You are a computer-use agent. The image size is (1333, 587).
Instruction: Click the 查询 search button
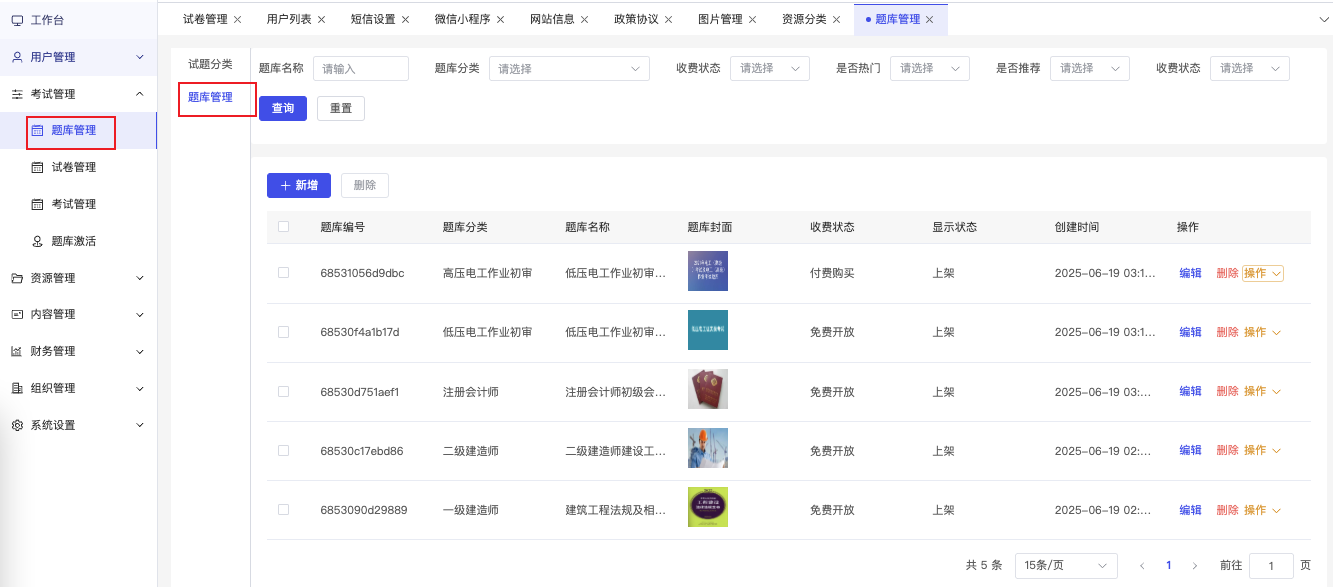(x=283, y=108)
